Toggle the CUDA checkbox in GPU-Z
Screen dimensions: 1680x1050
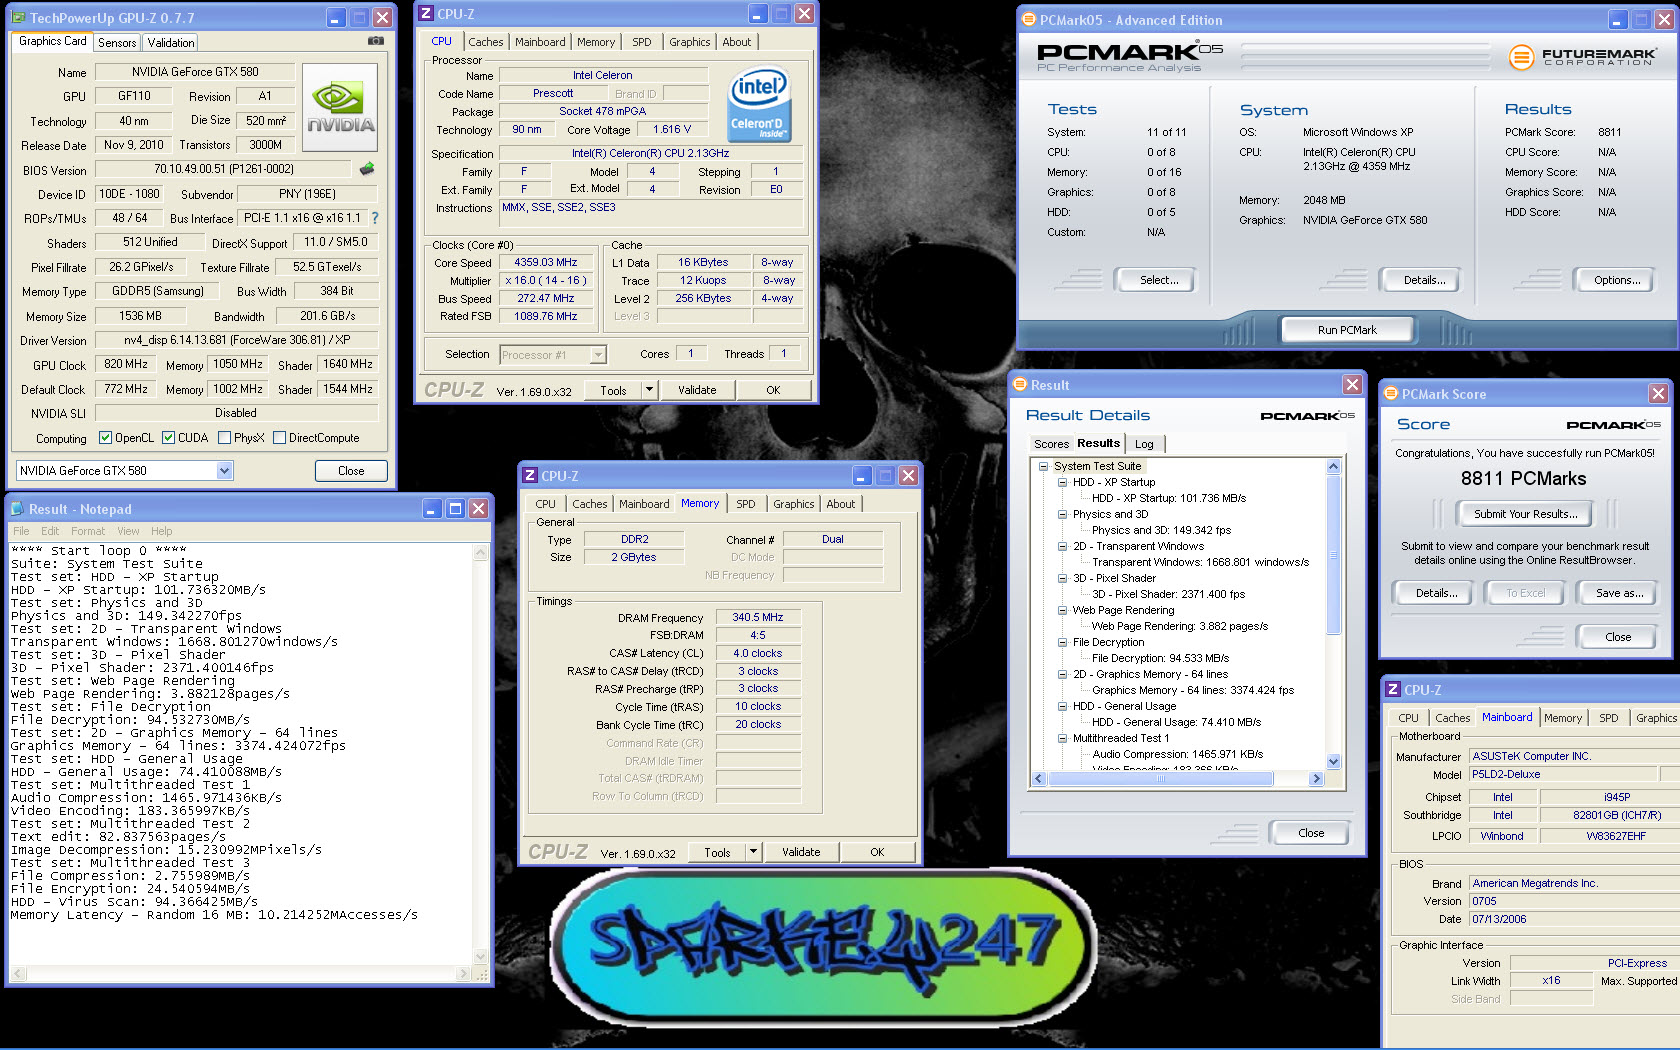168,438
